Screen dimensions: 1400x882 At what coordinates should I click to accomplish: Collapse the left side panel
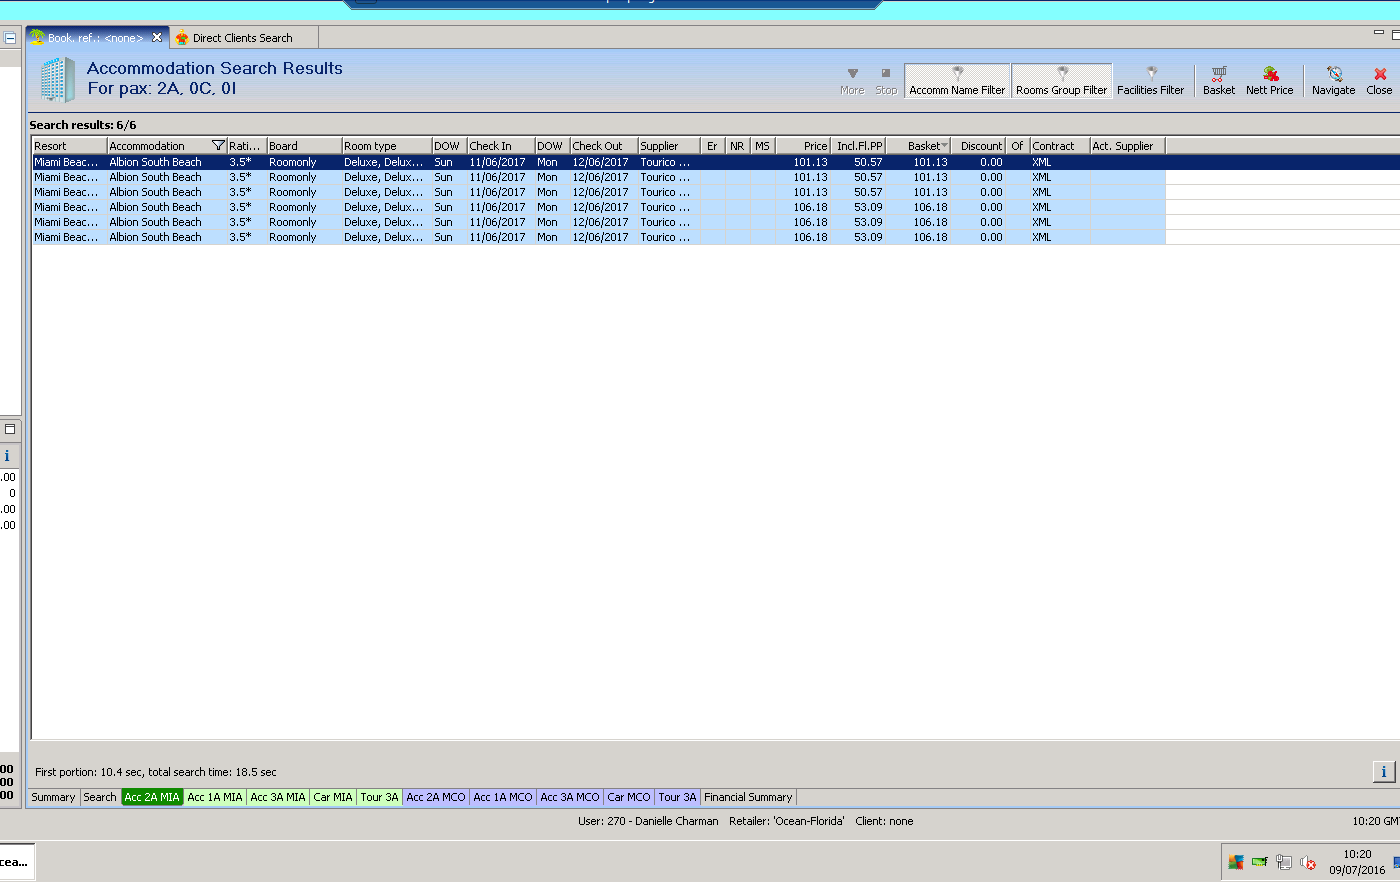(x=10, y=38)
